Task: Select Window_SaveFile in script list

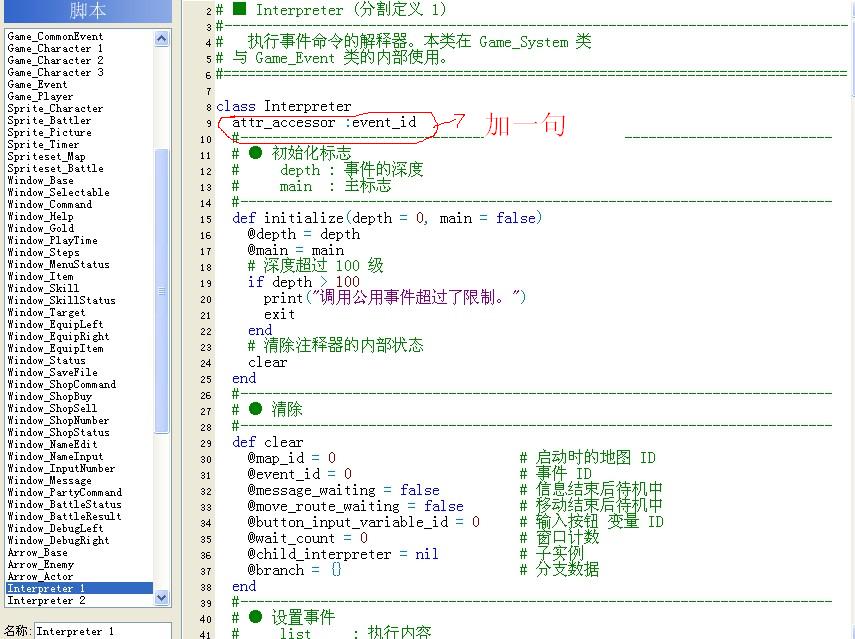Action: [52, 372]
